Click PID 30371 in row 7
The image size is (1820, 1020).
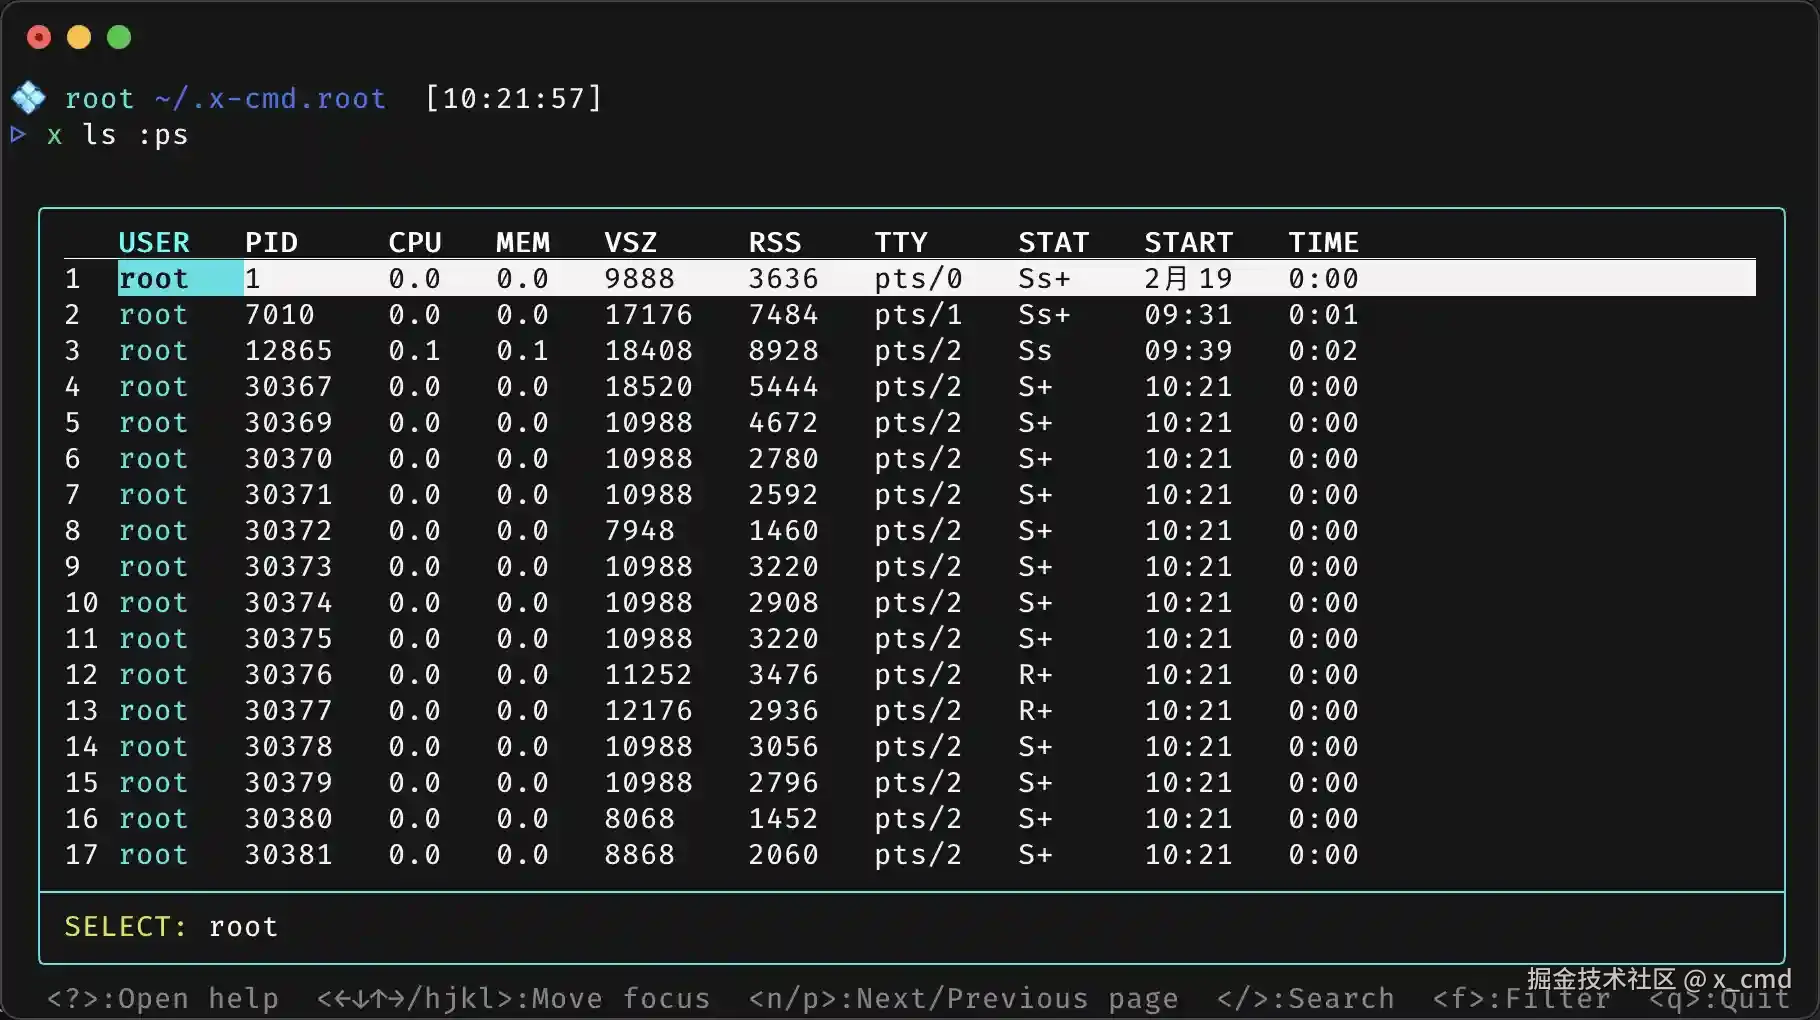click(289, 494)
